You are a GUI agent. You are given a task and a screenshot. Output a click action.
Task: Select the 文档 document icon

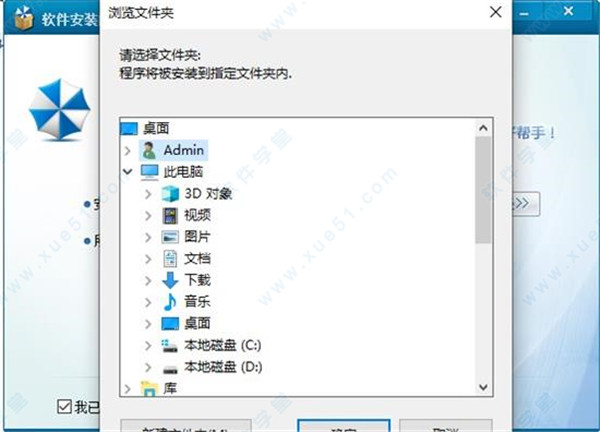tap(170, 259)
